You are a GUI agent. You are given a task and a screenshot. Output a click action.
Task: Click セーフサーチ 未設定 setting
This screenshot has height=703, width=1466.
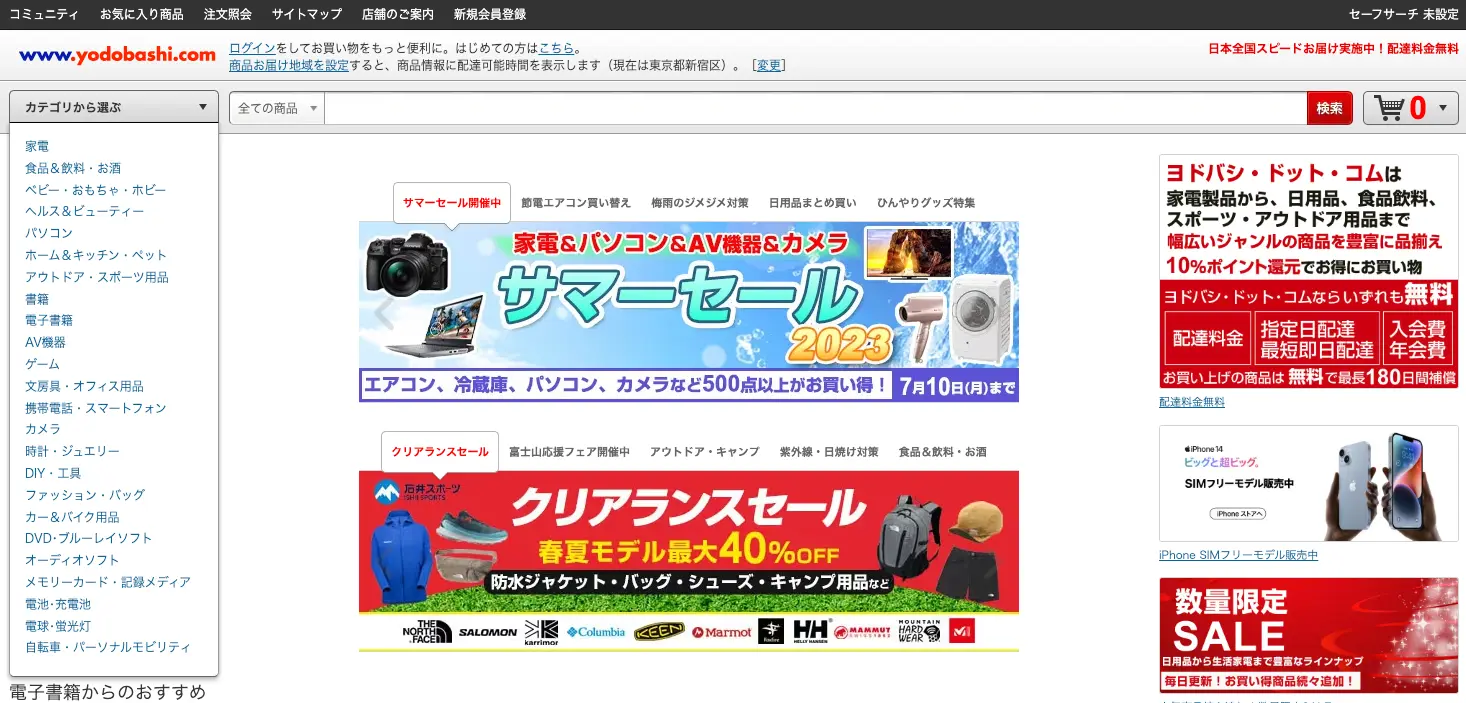point(1404,15)
